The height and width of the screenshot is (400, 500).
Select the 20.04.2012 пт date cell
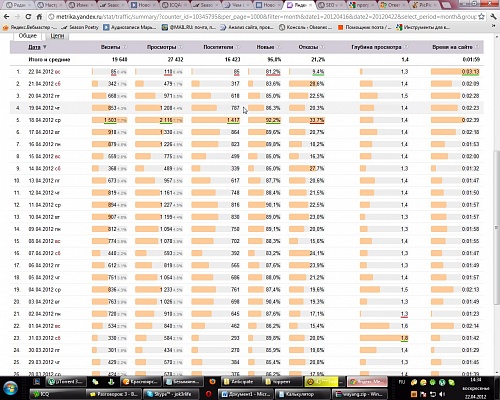(44, 96)
